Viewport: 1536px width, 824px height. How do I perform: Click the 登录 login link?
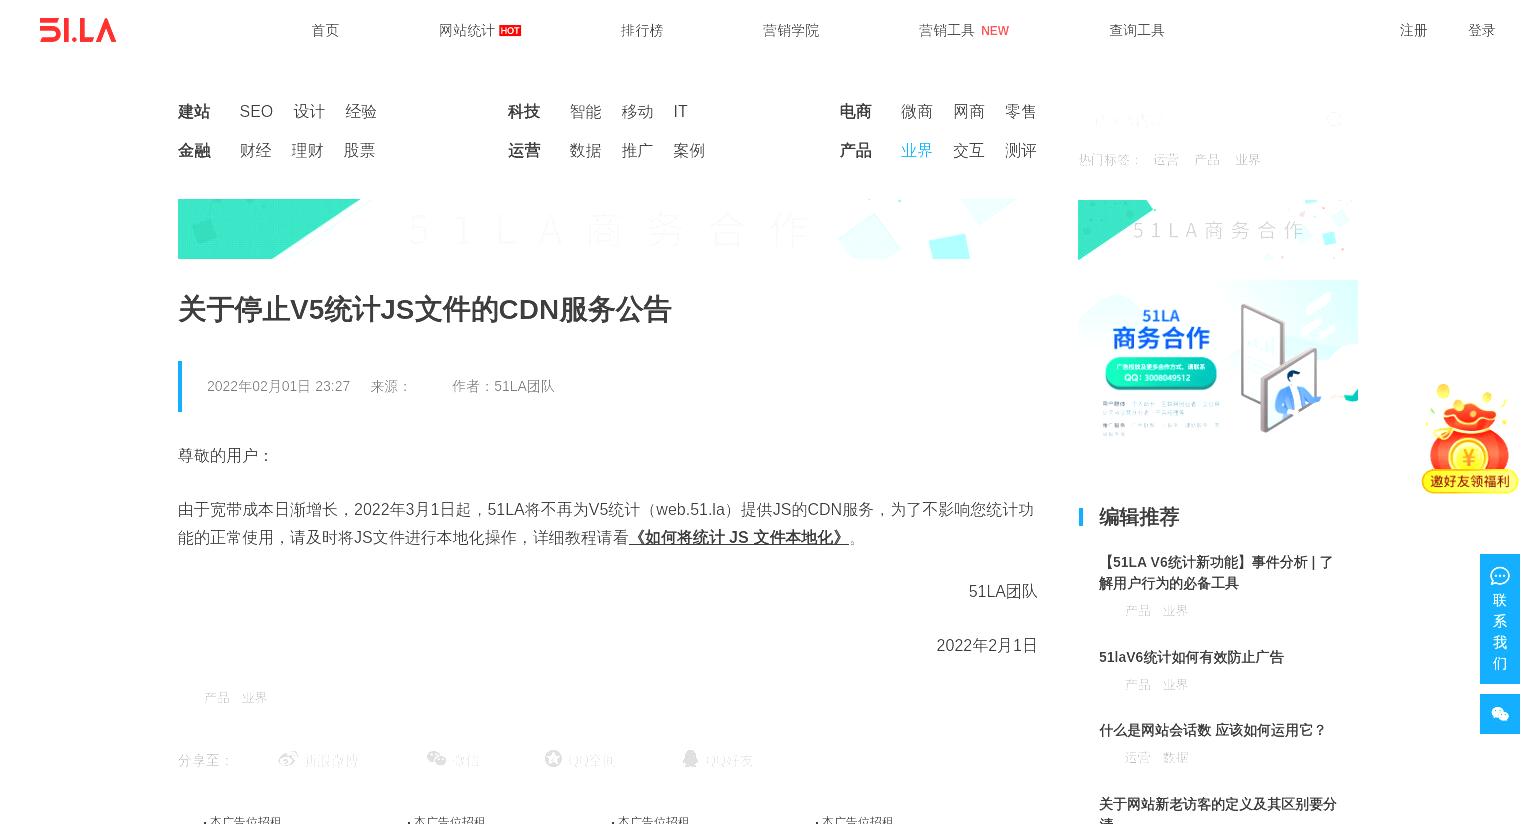pos(1482,30)
